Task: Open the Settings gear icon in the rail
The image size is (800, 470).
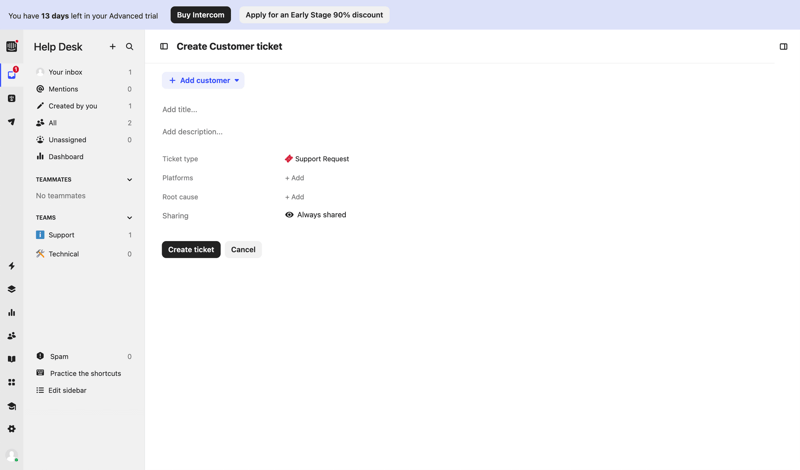Action: pos(11,429)
